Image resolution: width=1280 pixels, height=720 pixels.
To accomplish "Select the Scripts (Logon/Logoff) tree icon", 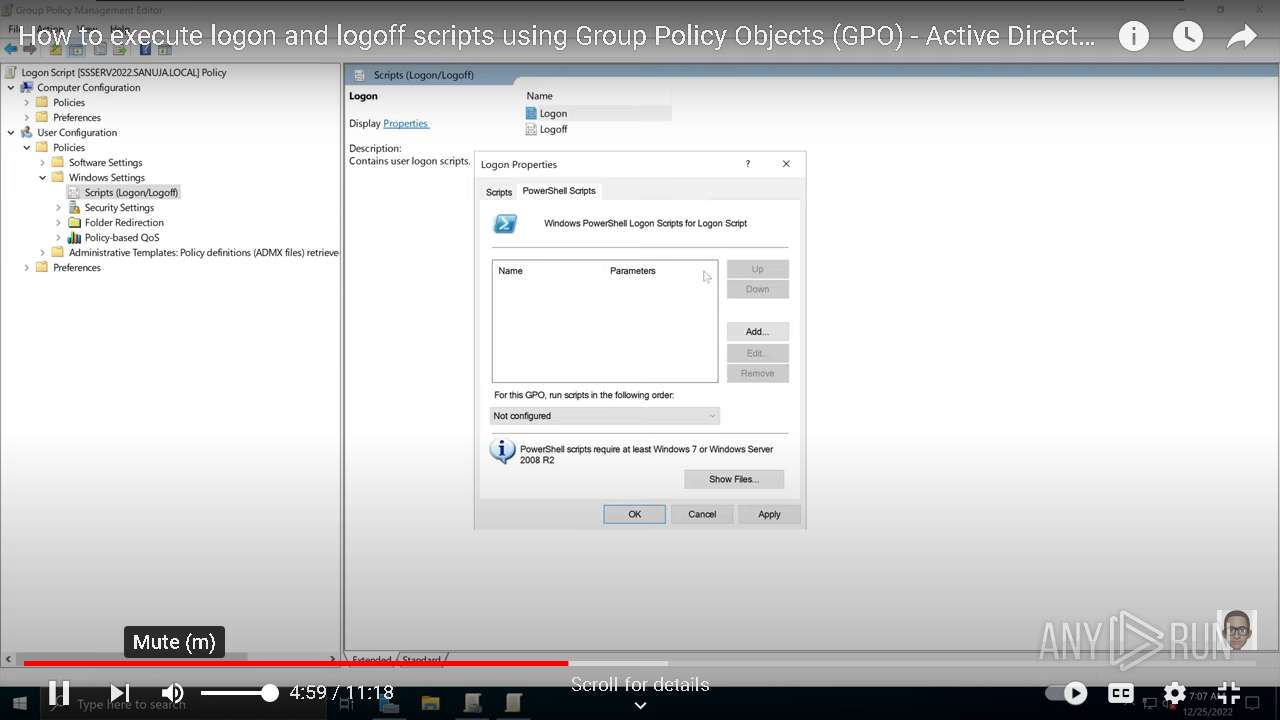I will pyautogui.click(x=74, y=192).
